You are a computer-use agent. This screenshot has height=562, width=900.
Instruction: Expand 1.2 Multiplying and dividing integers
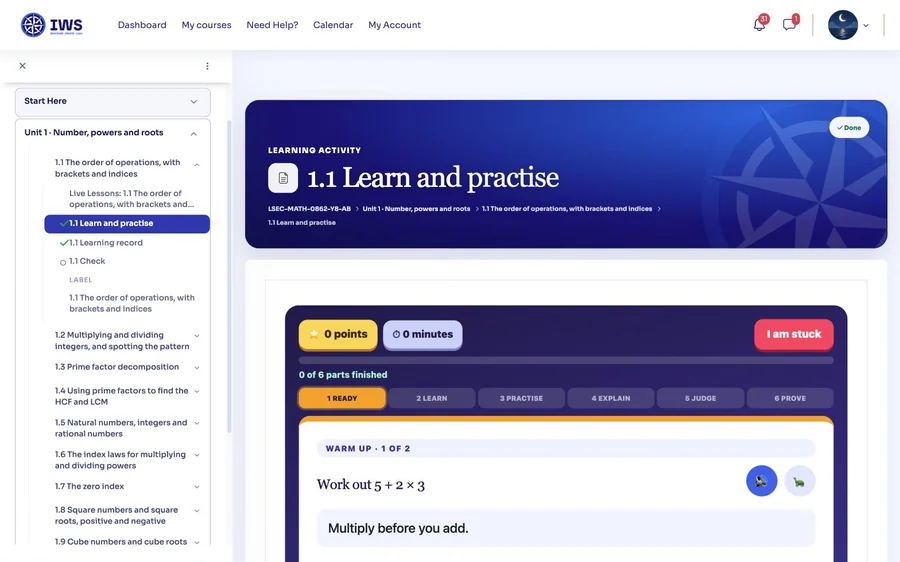click(197, 336)
